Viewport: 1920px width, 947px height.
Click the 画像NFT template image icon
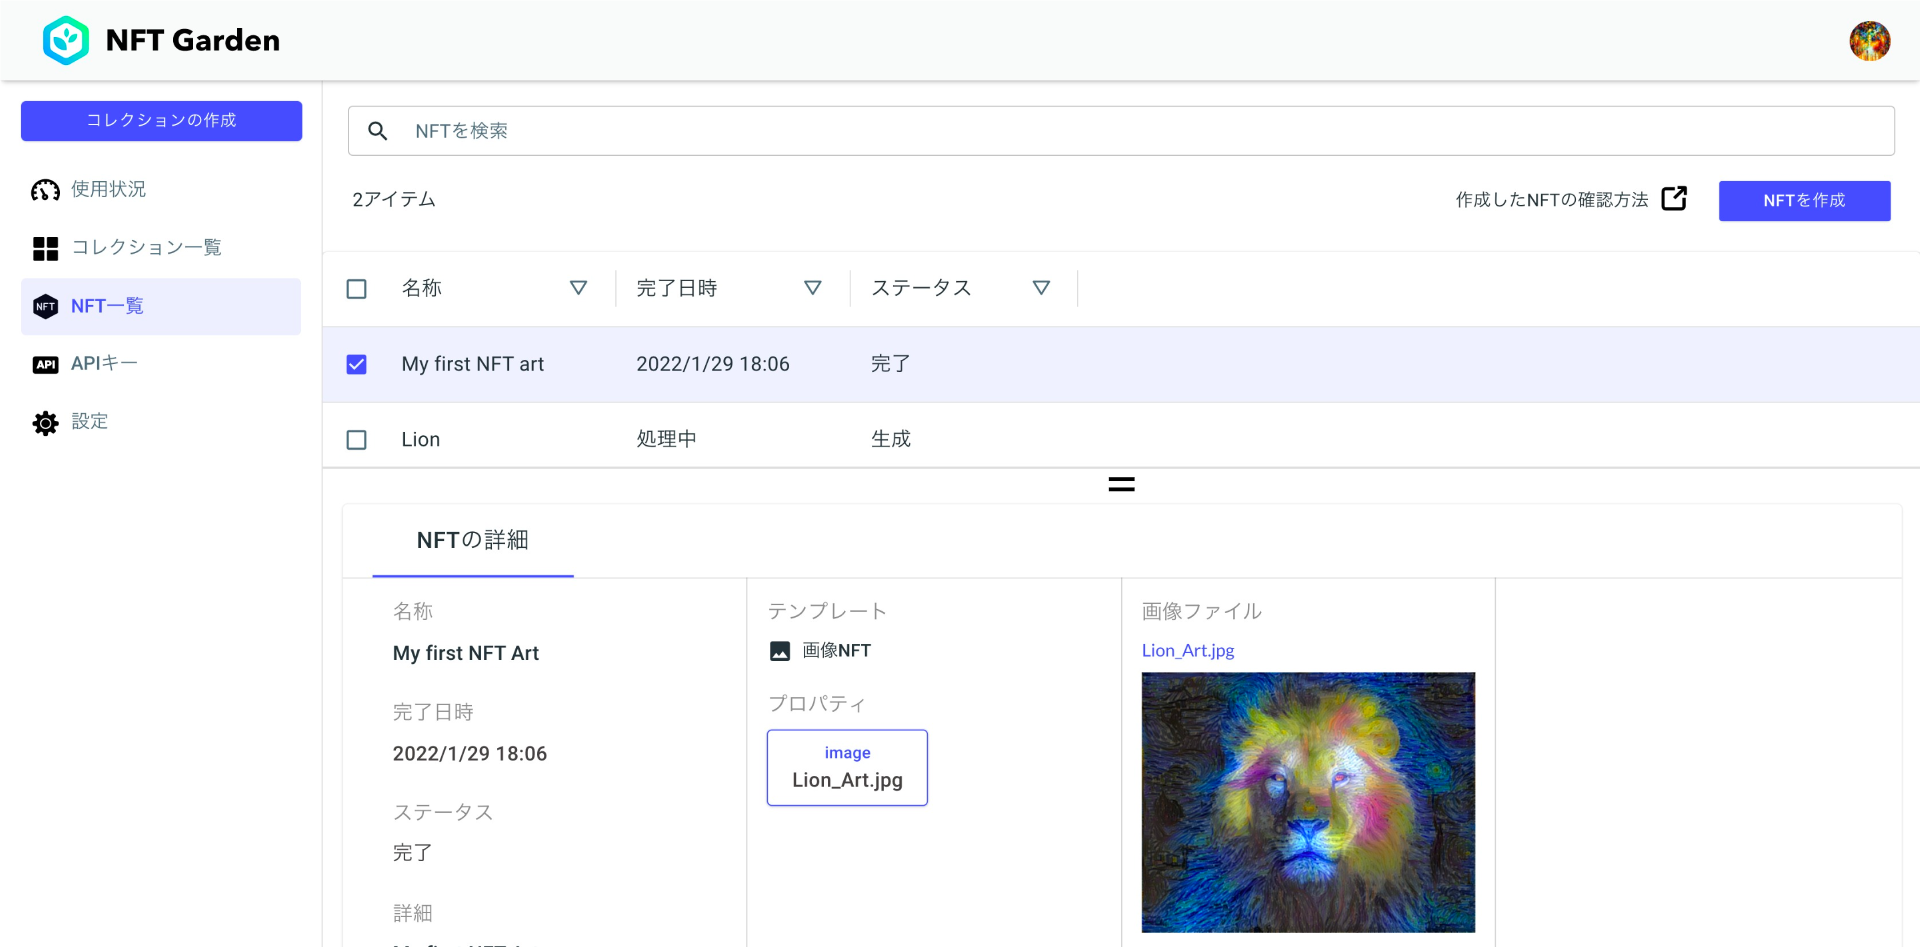[778, 650]
